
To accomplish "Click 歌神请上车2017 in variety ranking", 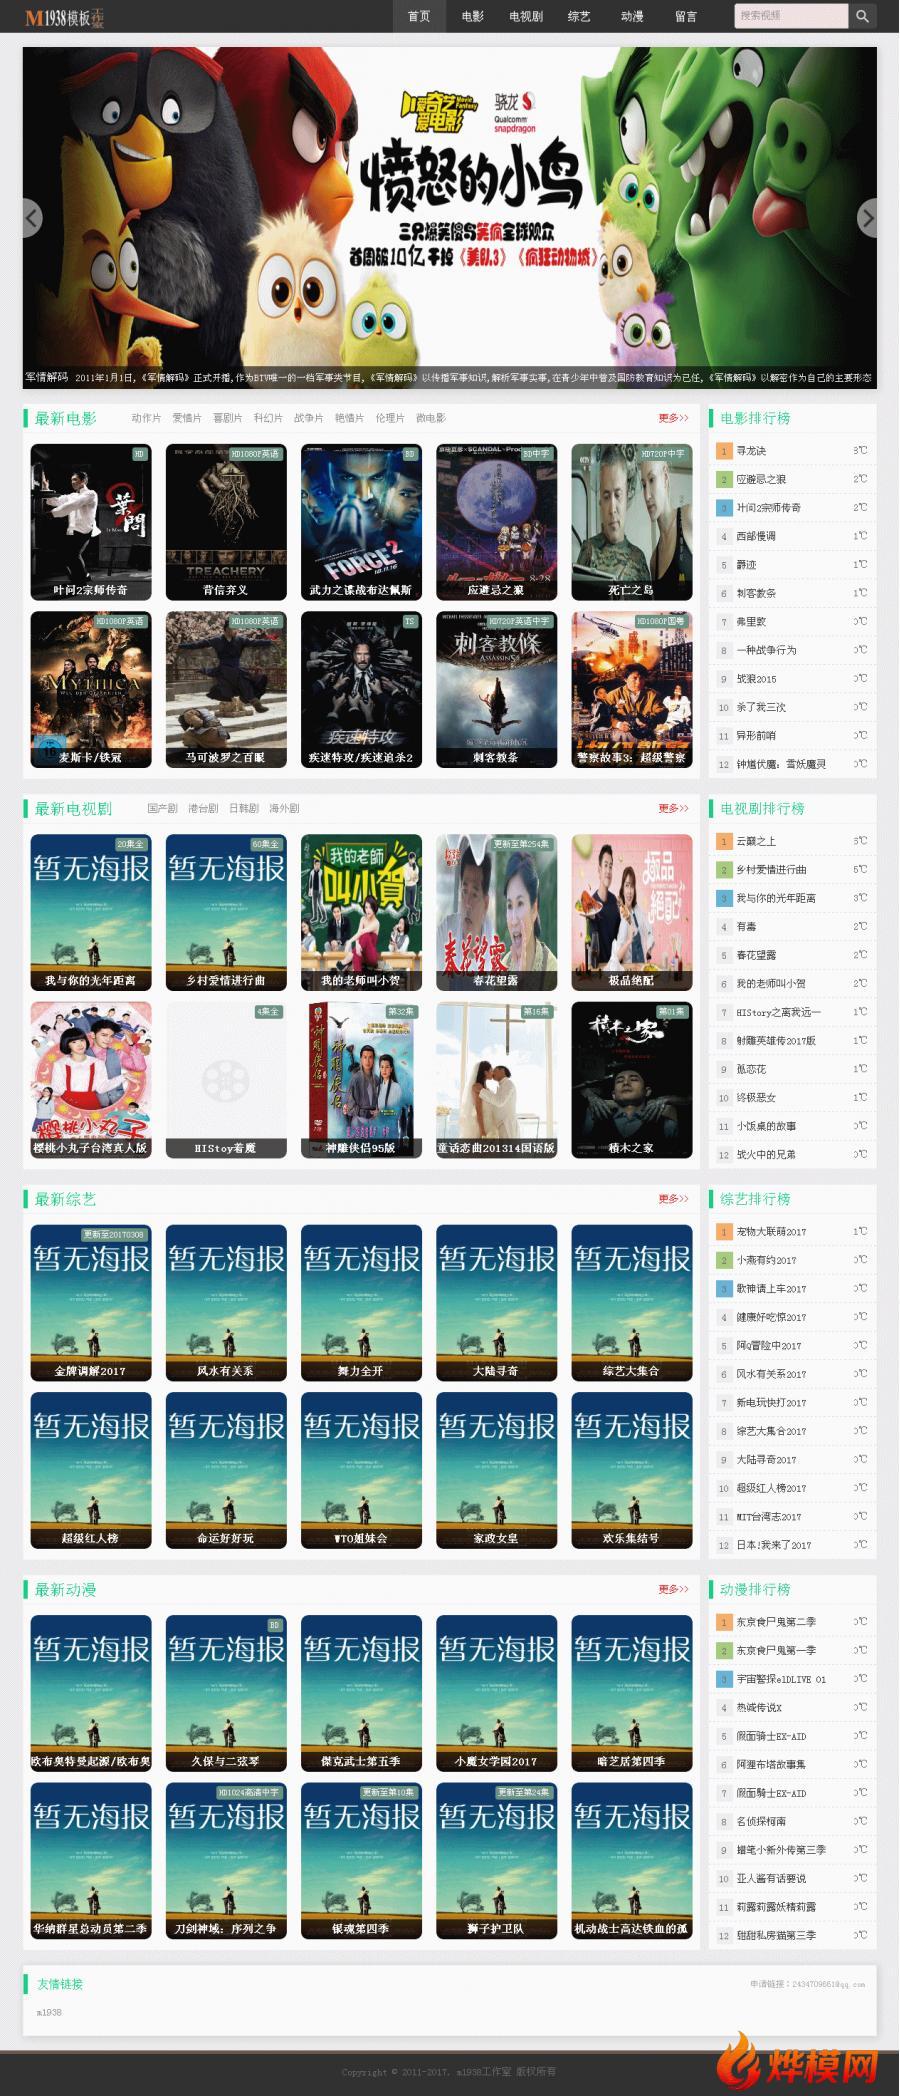I will 771,1289.
